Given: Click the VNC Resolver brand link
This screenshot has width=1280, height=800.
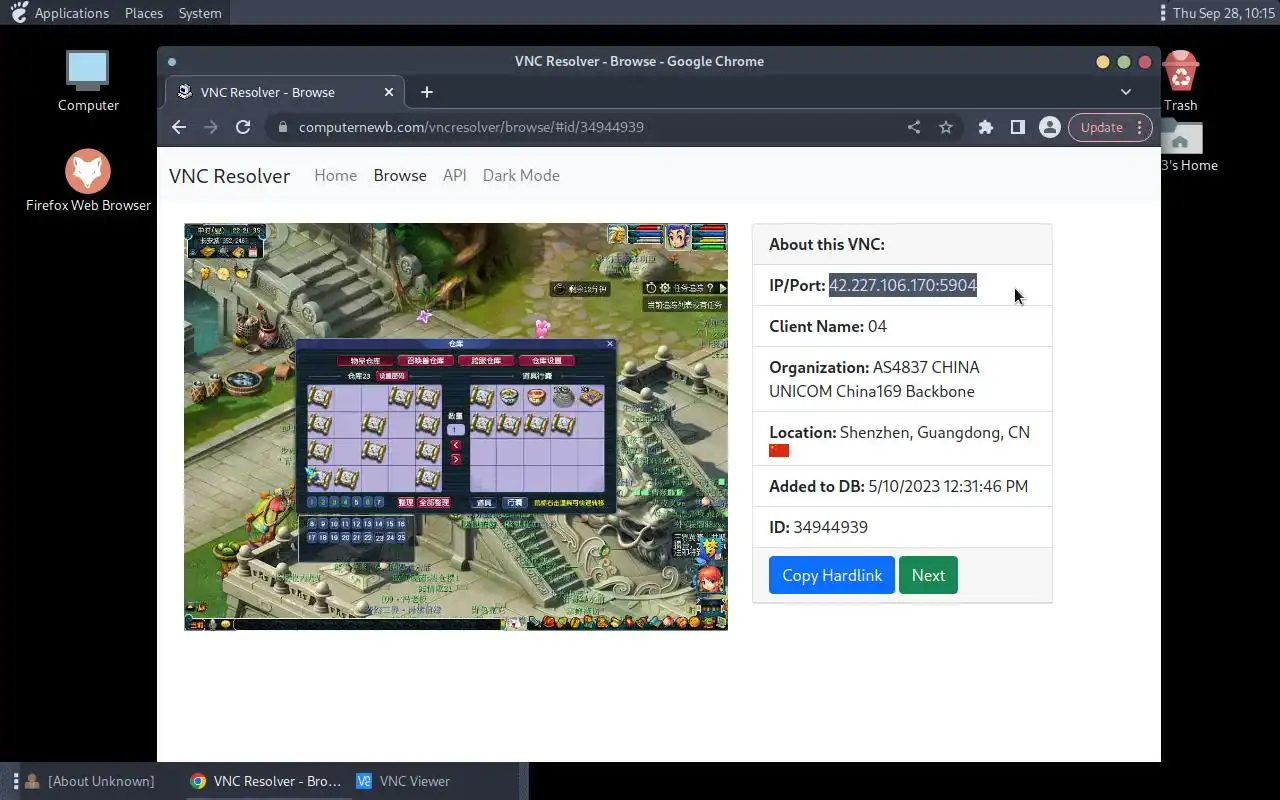Looking at the screenshot, I should point(229,176).
